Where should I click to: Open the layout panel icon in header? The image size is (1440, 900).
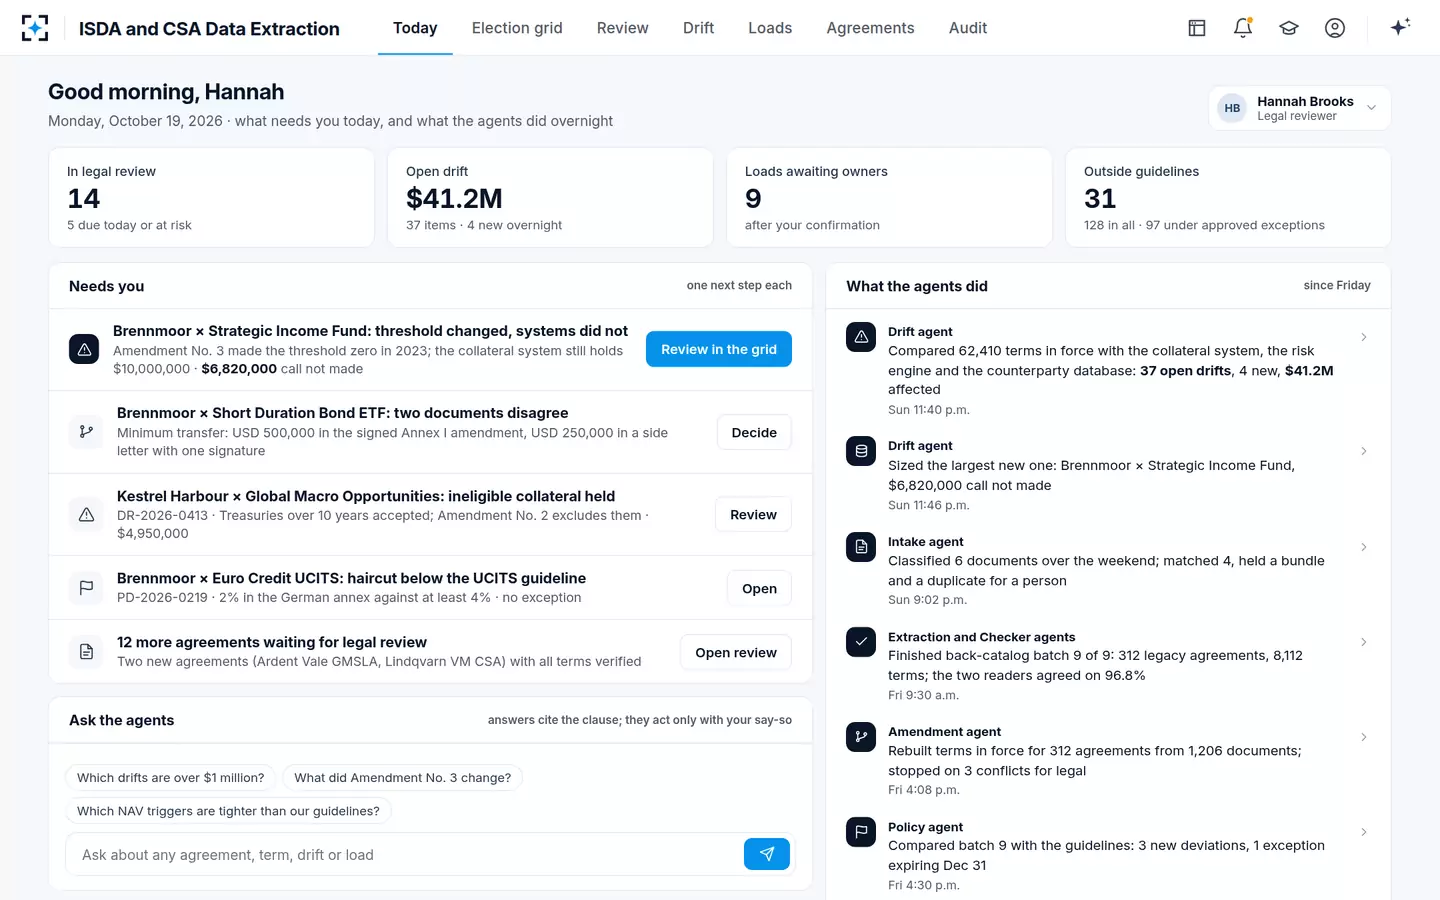(x=1197, y=28)
